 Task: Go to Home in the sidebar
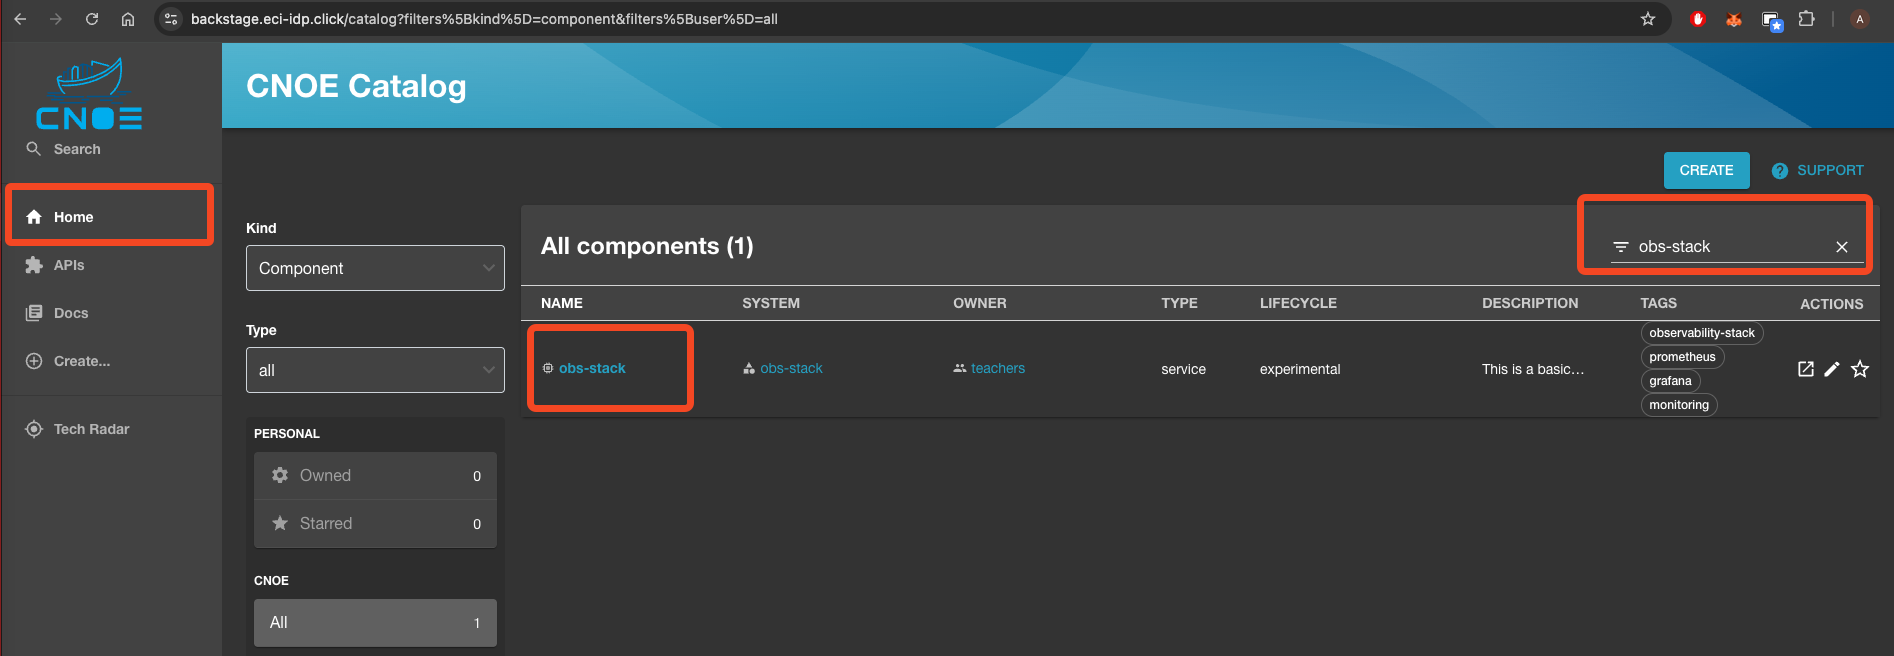tap(73, 217)
